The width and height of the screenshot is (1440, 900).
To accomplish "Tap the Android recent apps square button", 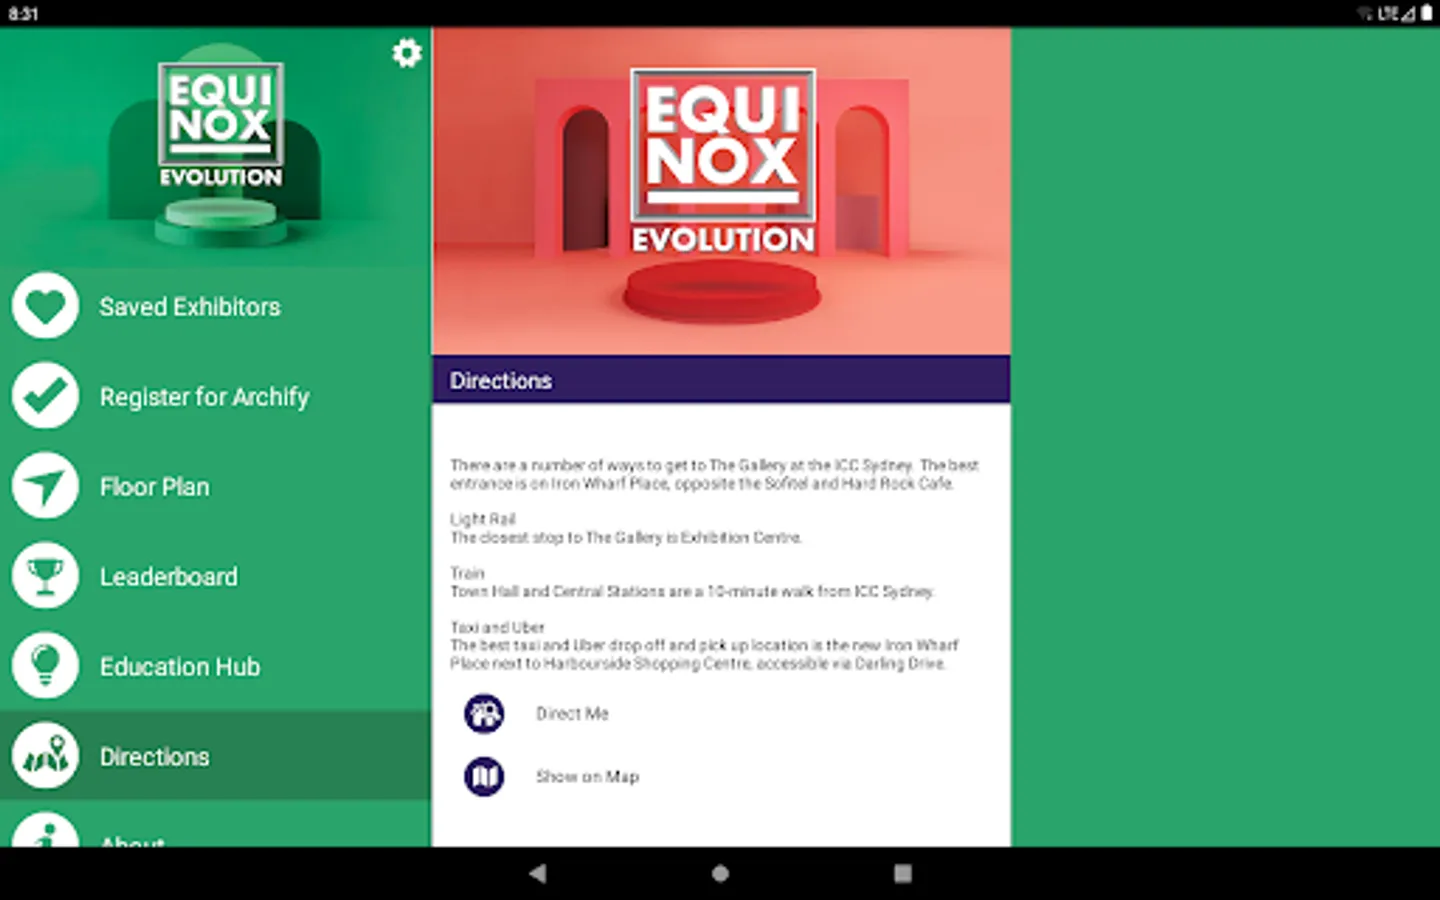I will point(902,873).
